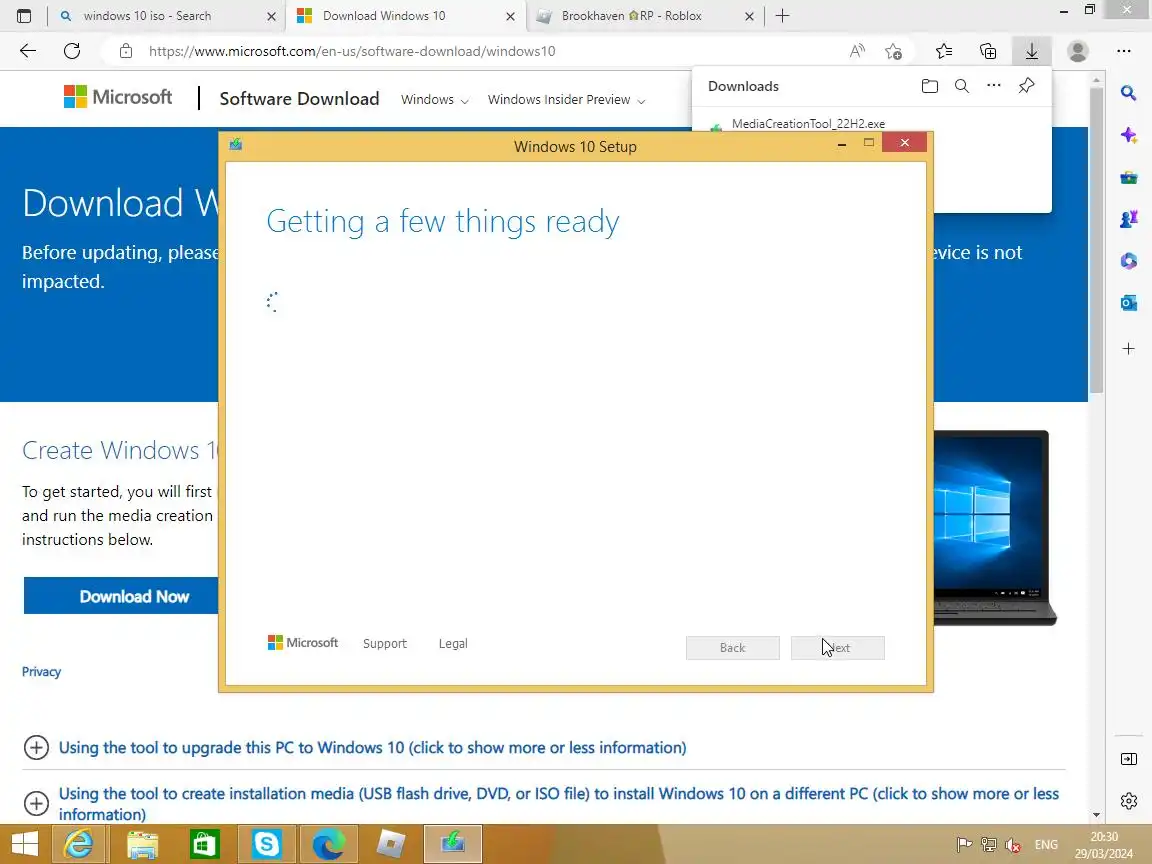Toggle the sidebar hide icon
Viewport: 1152px width, 864px height.
[1128, 759]
